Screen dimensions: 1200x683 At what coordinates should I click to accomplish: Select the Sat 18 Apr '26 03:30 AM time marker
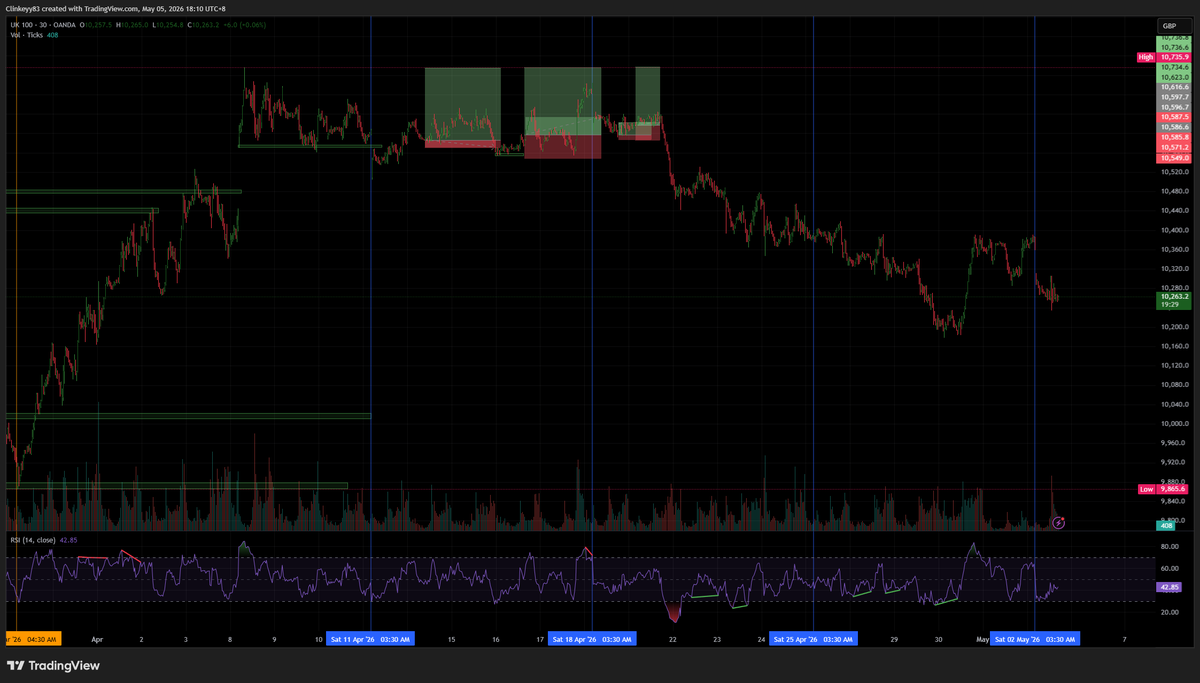click(591, 639)
